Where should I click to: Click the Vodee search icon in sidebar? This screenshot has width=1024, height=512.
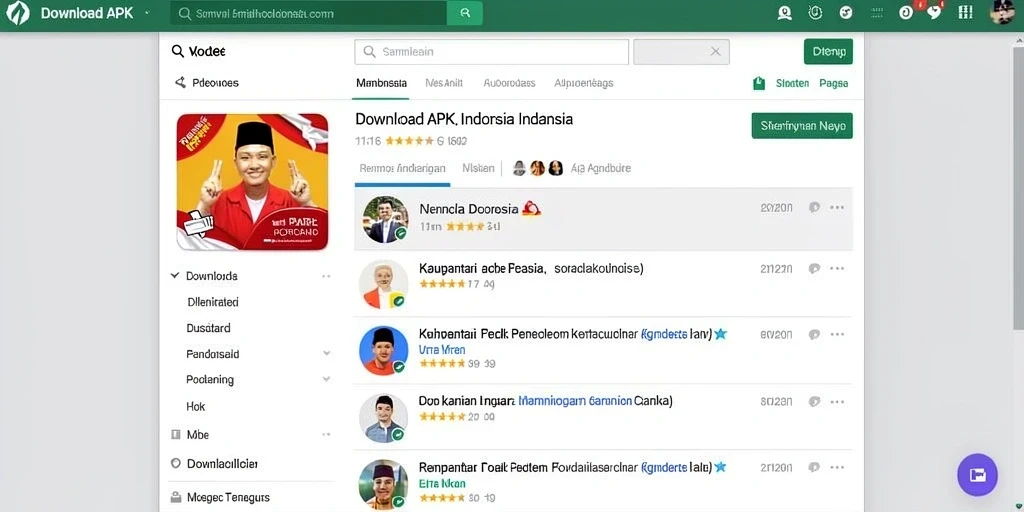pyautogui.click(x=178, y=51)
